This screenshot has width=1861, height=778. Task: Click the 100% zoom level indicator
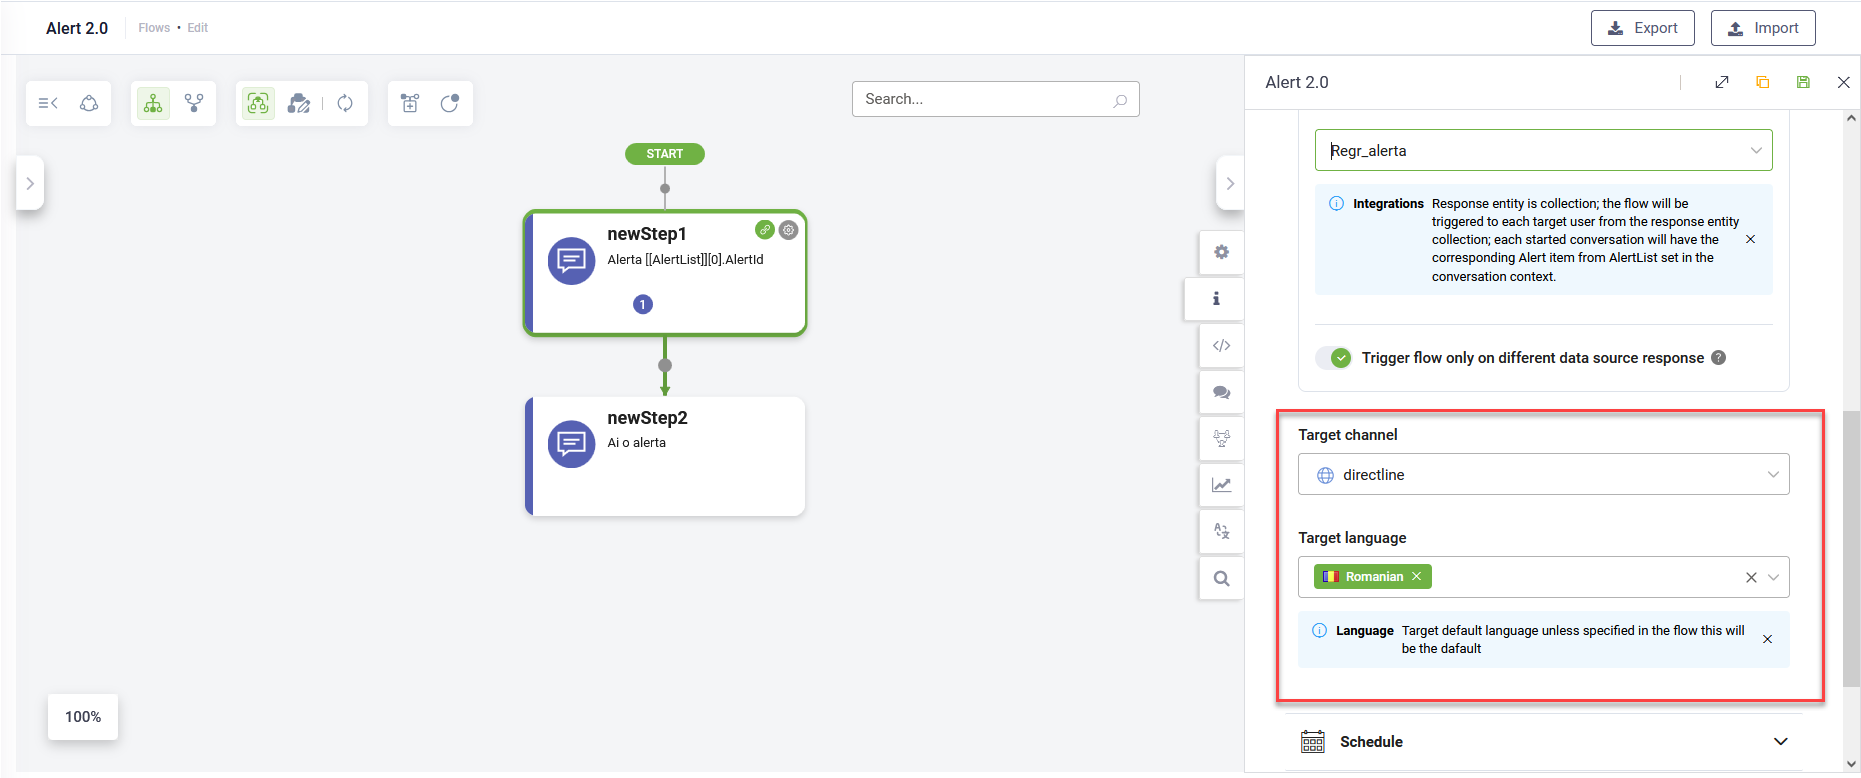coord(83,717)
